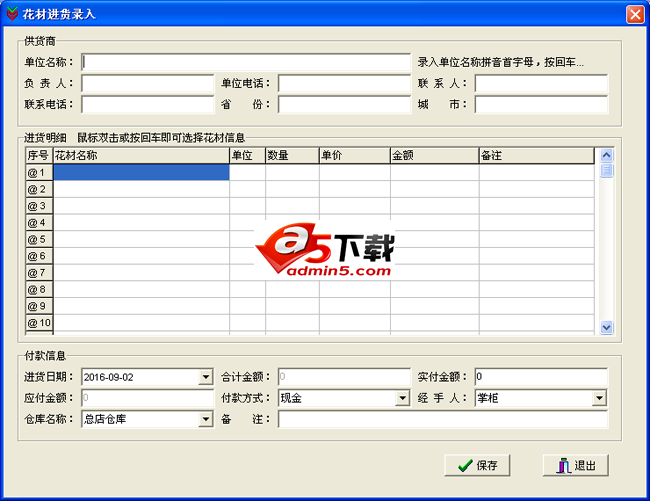Select the 联系人 text field
This screenshot has height=501, width=650.
pos(541,83)
